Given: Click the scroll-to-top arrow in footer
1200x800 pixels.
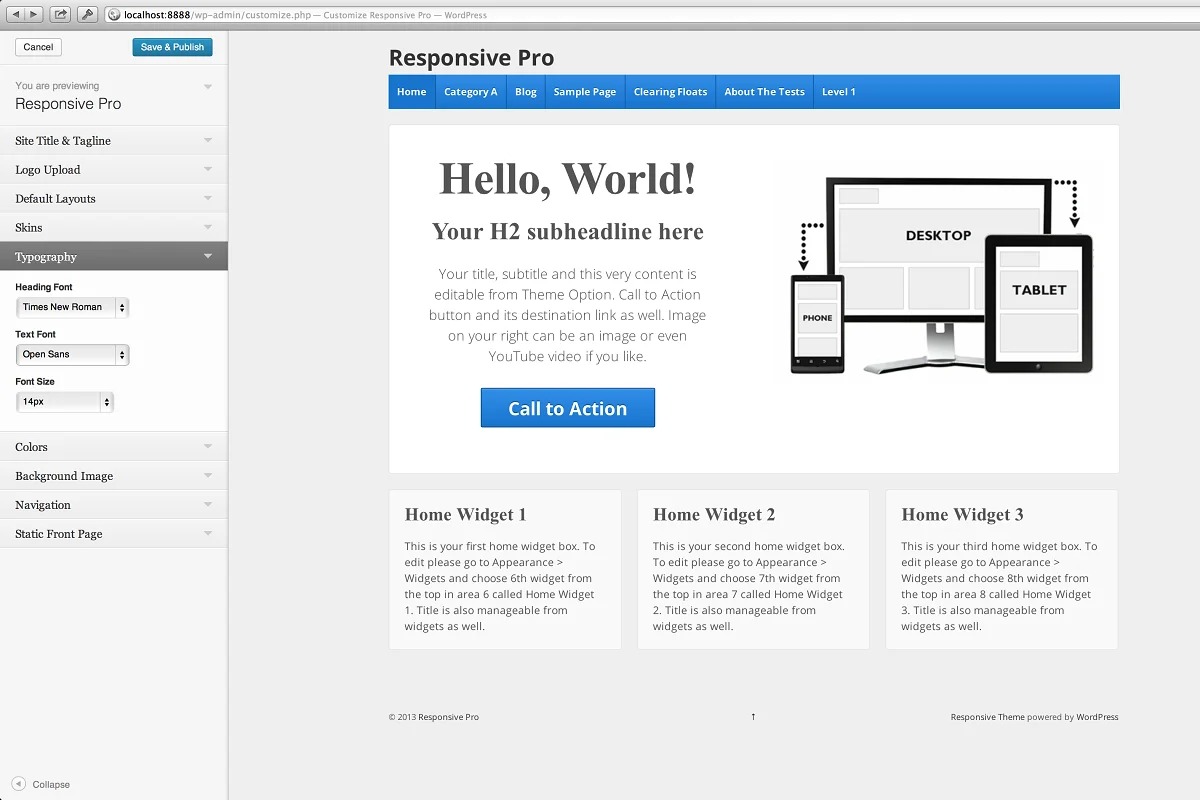Looking at the screenshot, I should pos(753,717).
